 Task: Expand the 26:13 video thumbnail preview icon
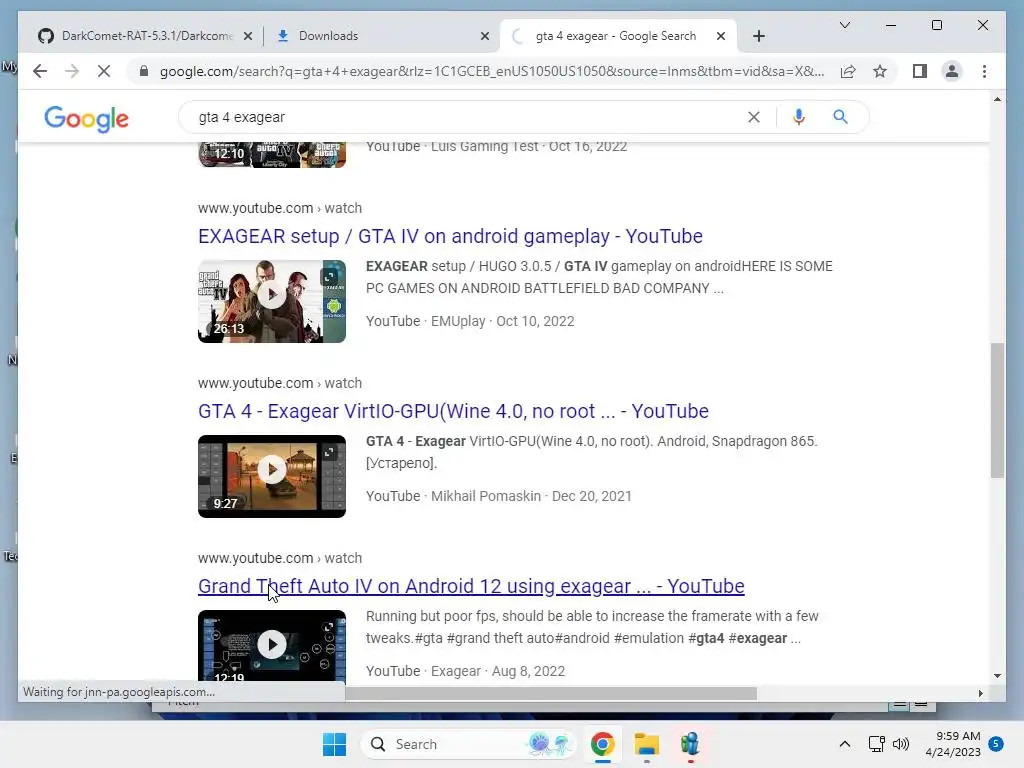329,277
